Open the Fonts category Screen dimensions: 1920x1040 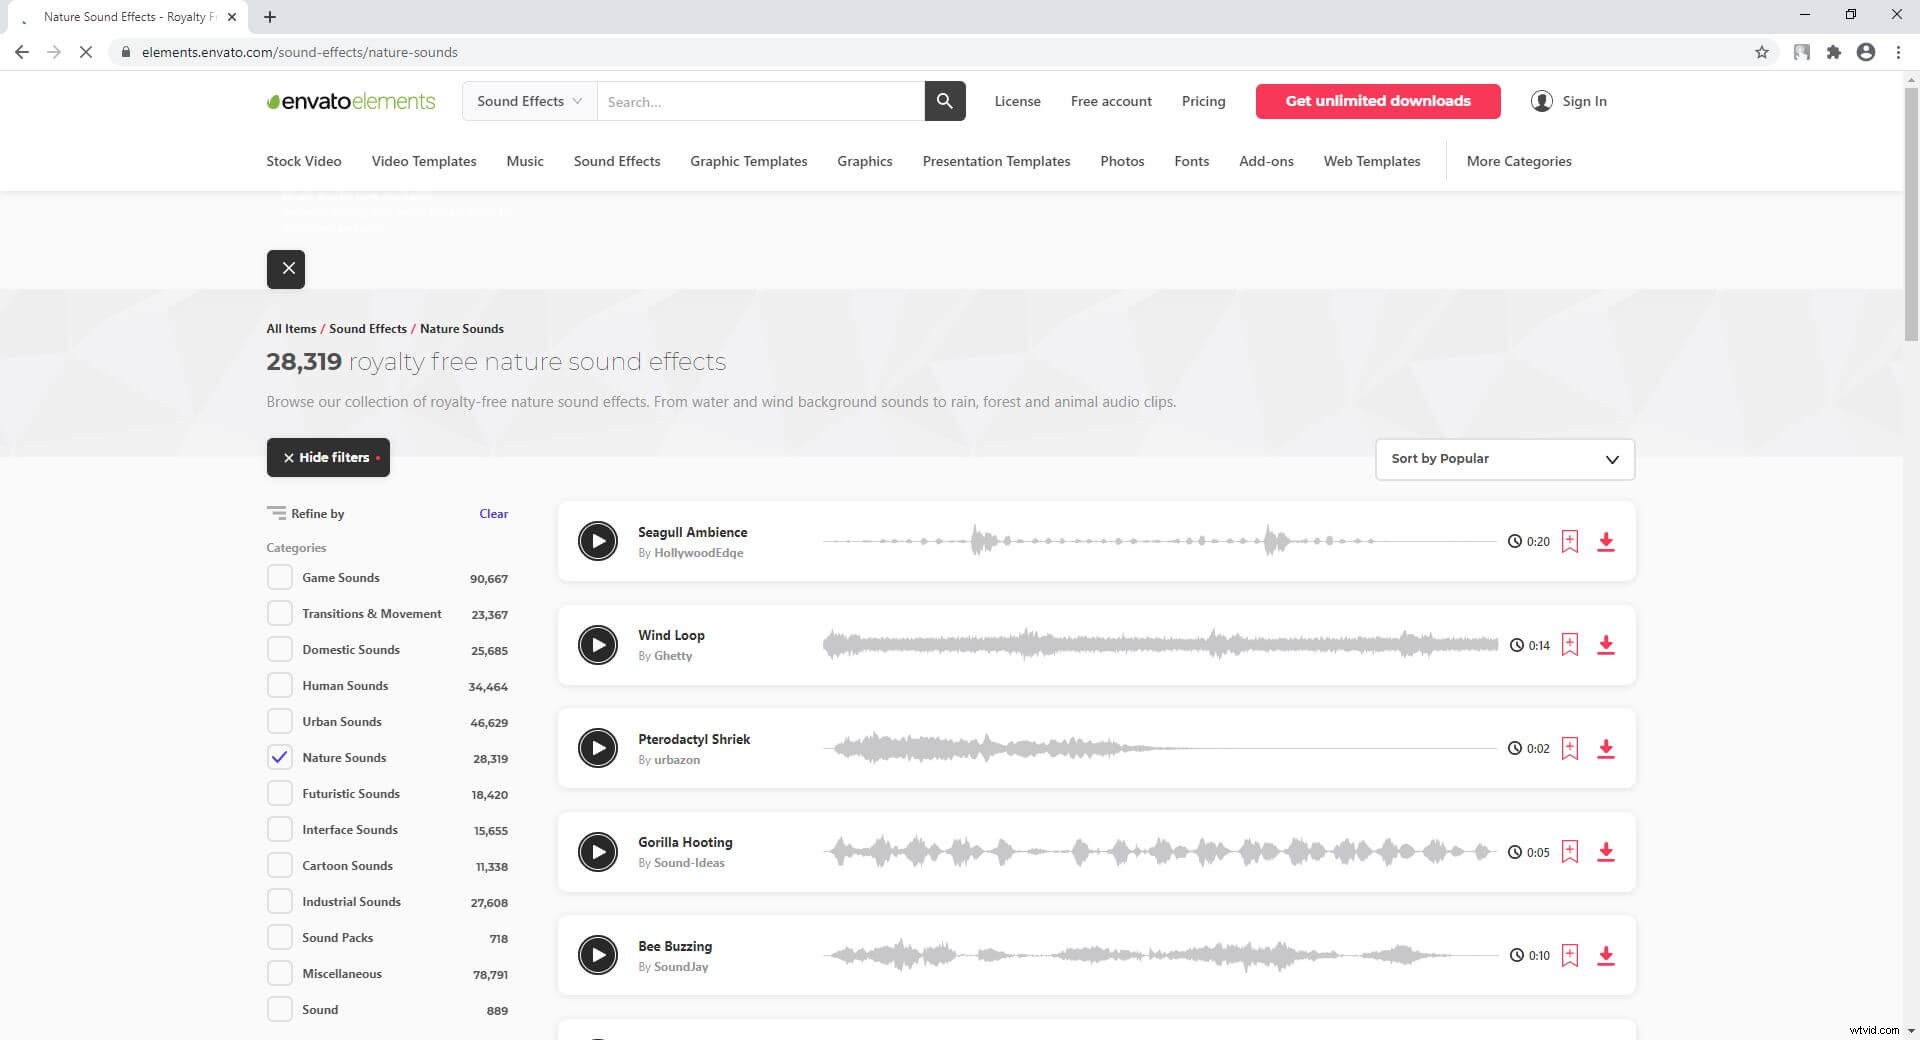click(1191, 161)
